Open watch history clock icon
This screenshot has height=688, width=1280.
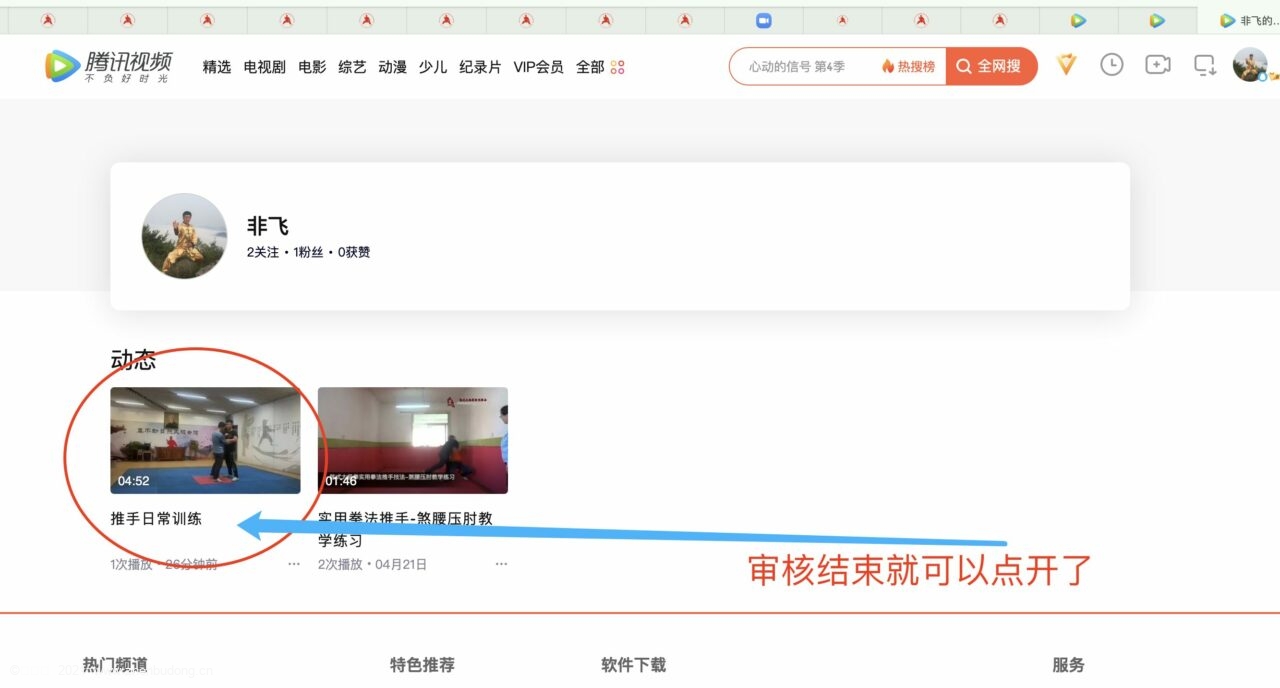(1111, 65)
